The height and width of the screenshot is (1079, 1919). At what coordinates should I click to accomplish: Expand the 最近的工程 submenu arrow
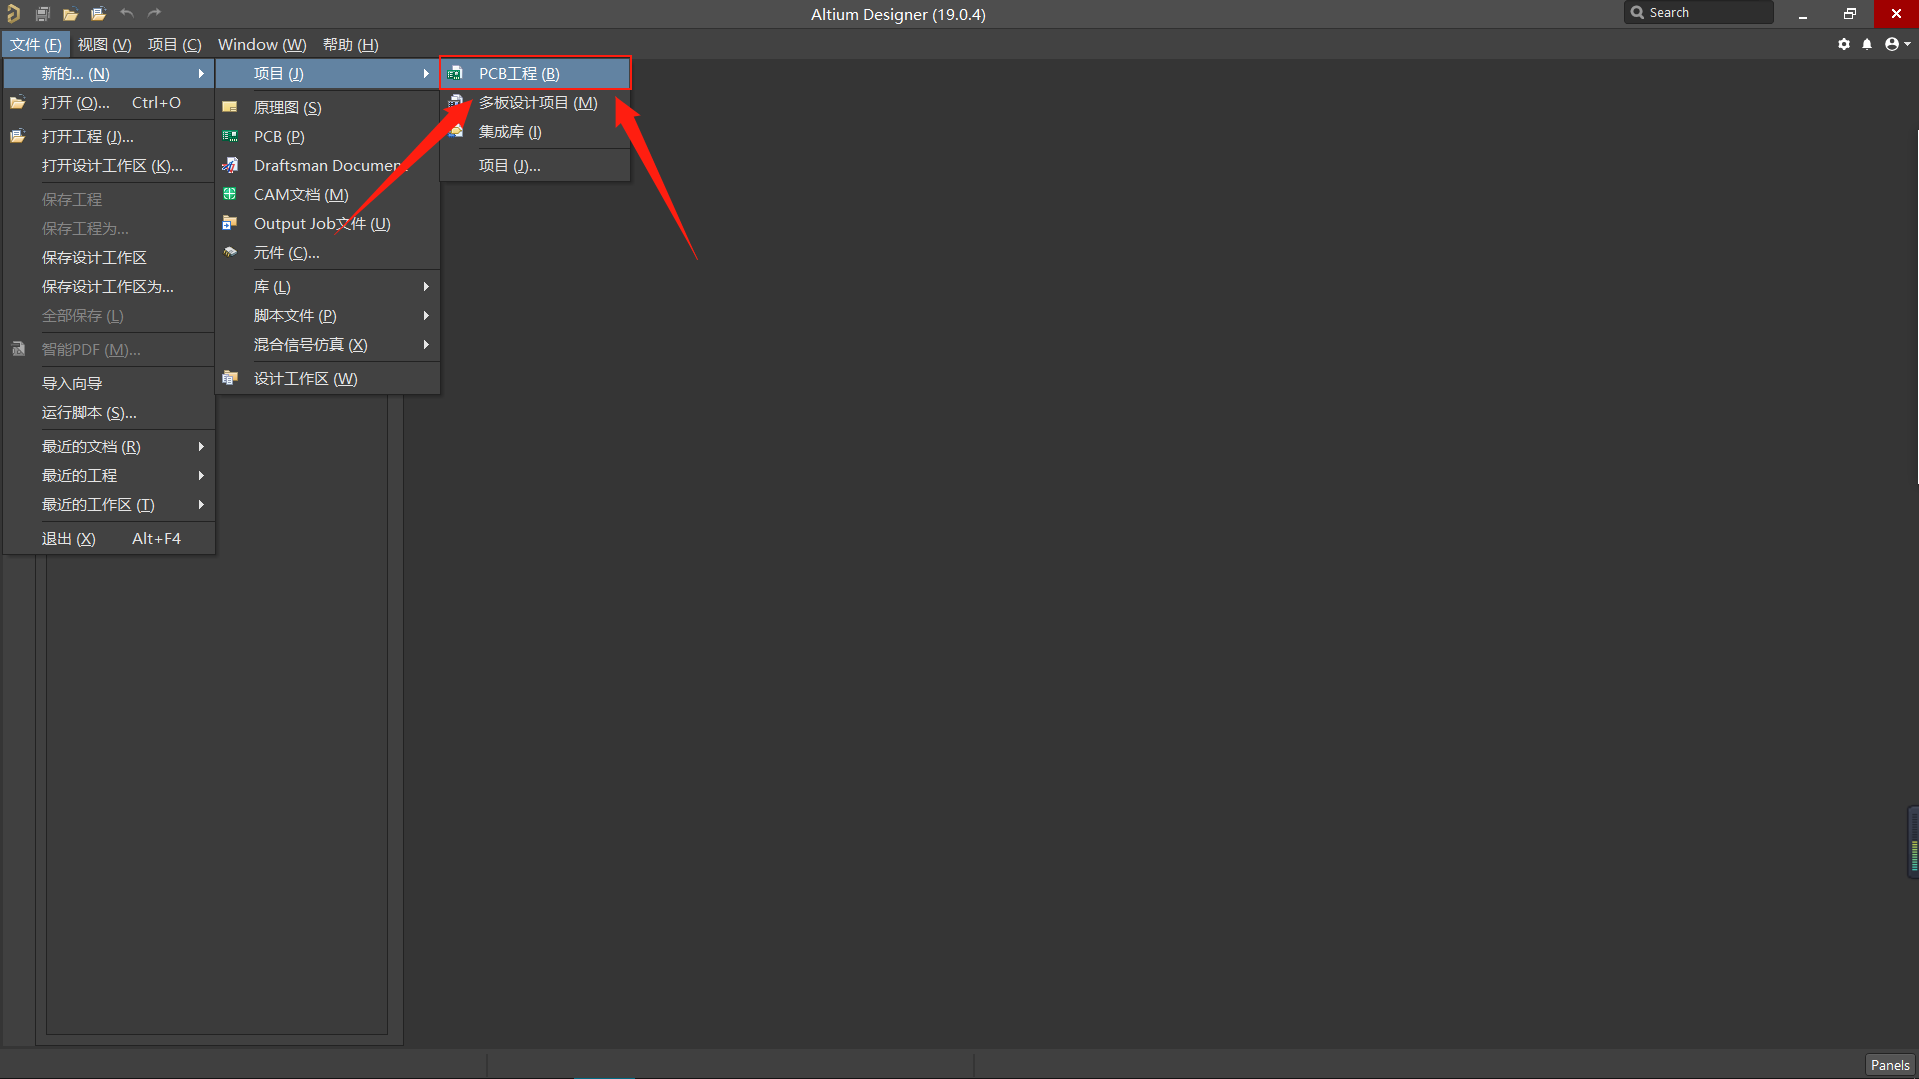coord(201,475)
